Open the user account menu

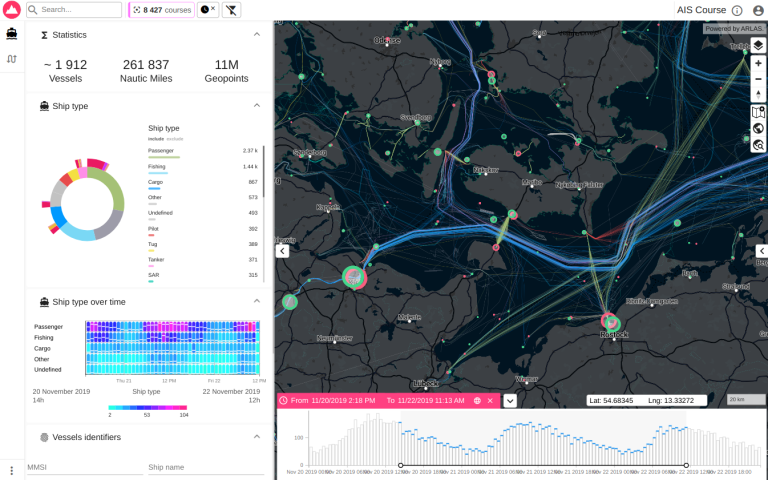758,10
